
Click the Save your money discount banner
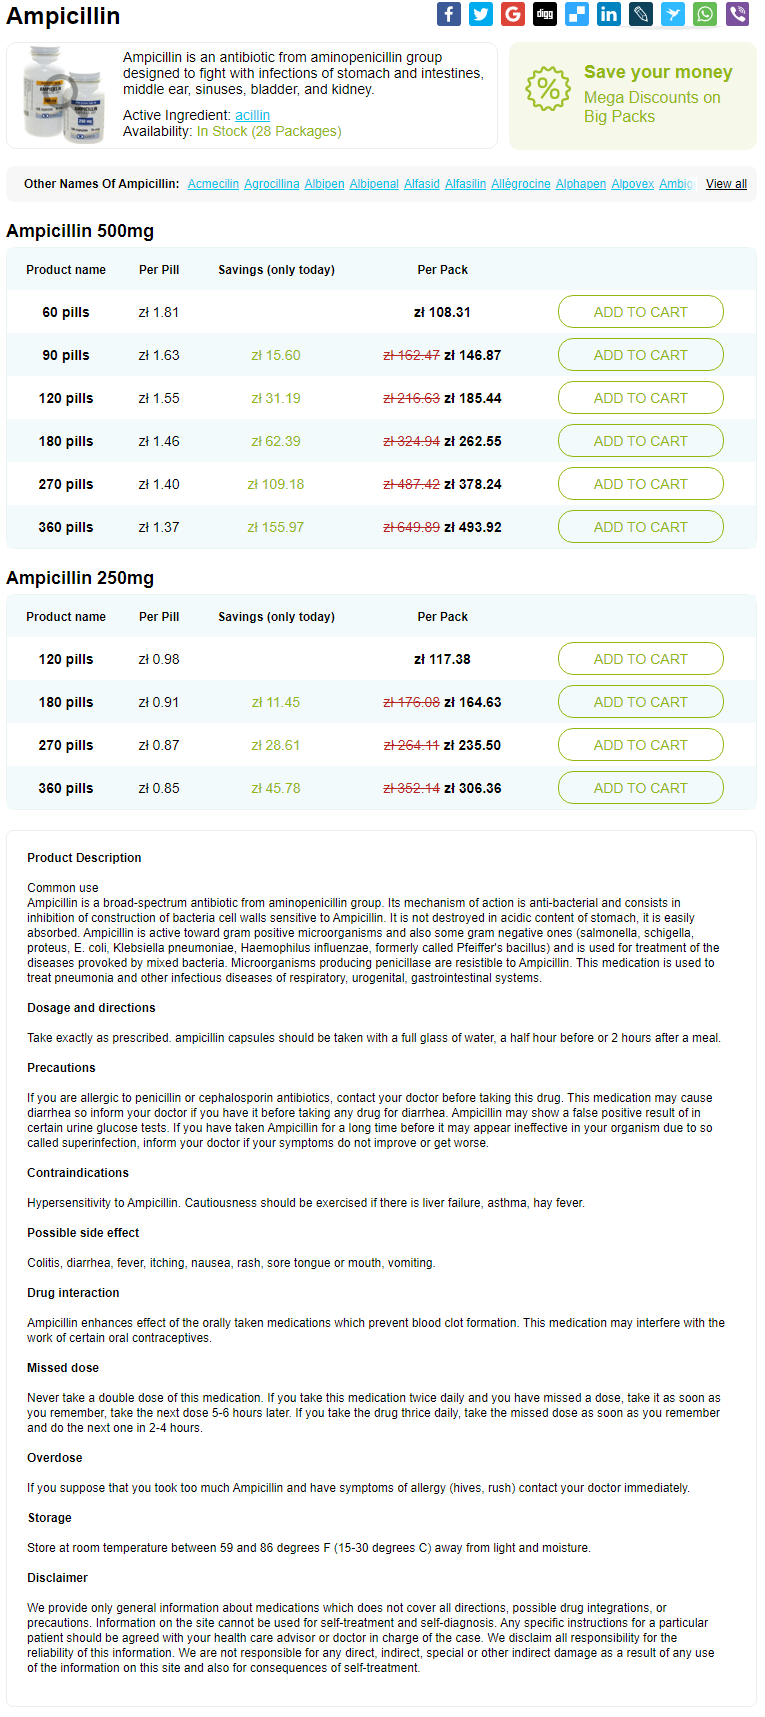coord(632,95)
